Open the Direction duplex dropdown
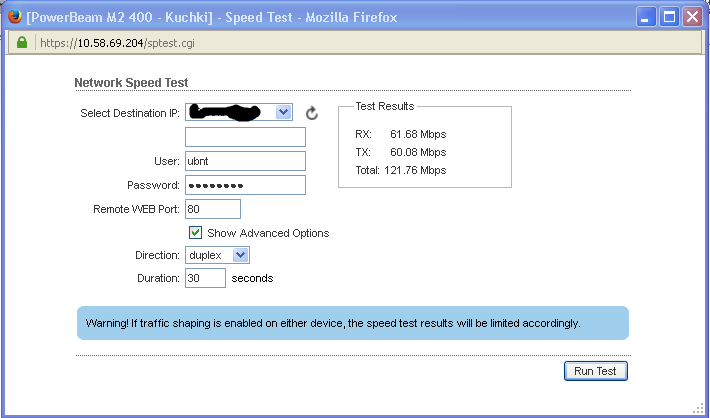 pos(217,255)
